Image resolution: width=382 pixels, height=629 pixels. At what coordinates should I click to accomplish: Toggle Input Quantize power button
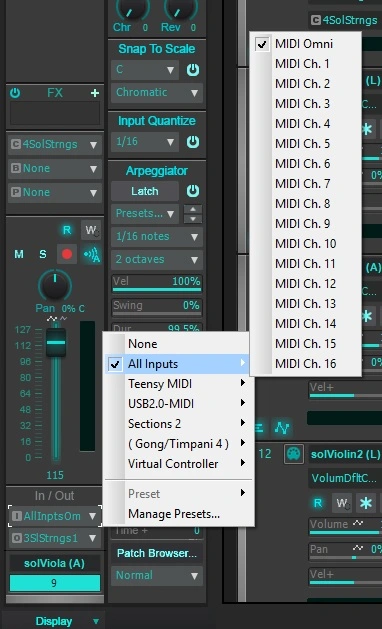point(193,142)
